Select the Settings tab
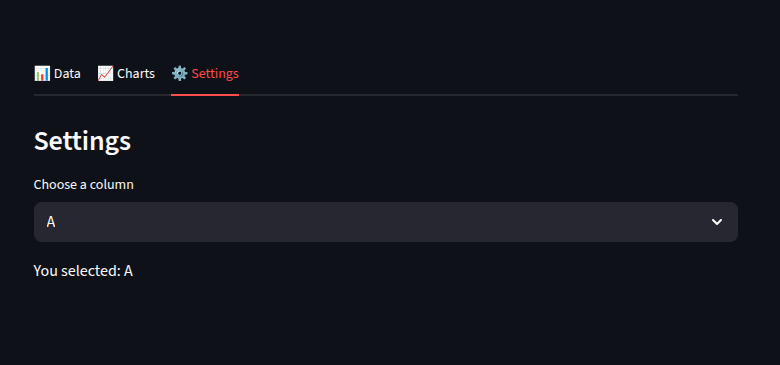 pyautogui.click(x=205, y=74)
